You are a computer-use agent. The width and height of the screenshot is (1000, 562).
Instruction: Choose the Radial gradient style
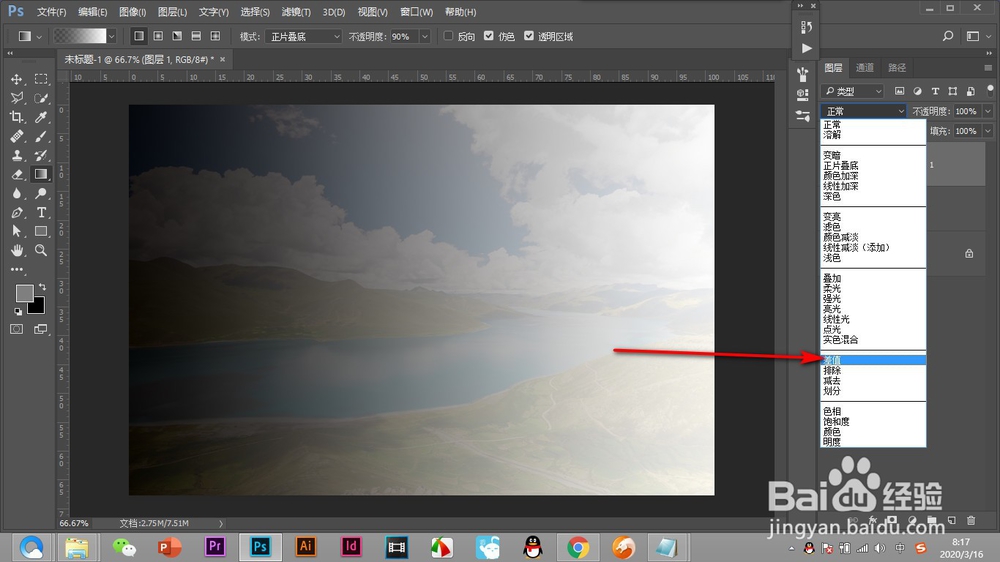(x=158, y=36)
